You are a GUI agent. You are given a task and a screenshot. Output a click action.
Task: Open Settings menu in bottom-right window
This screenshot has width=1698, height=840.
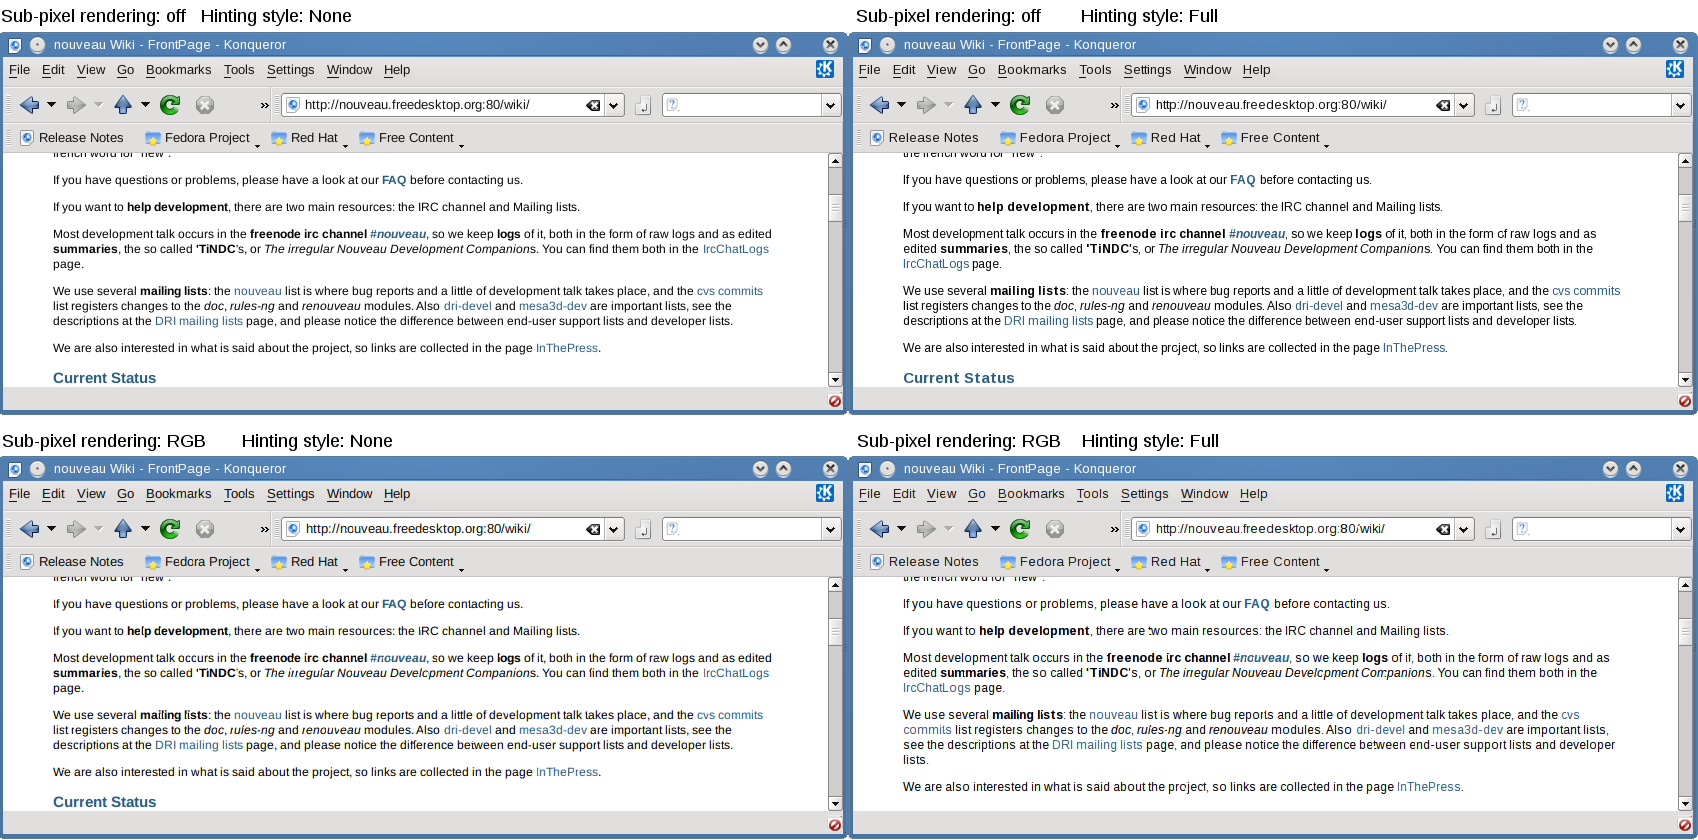pos(1144,494)
